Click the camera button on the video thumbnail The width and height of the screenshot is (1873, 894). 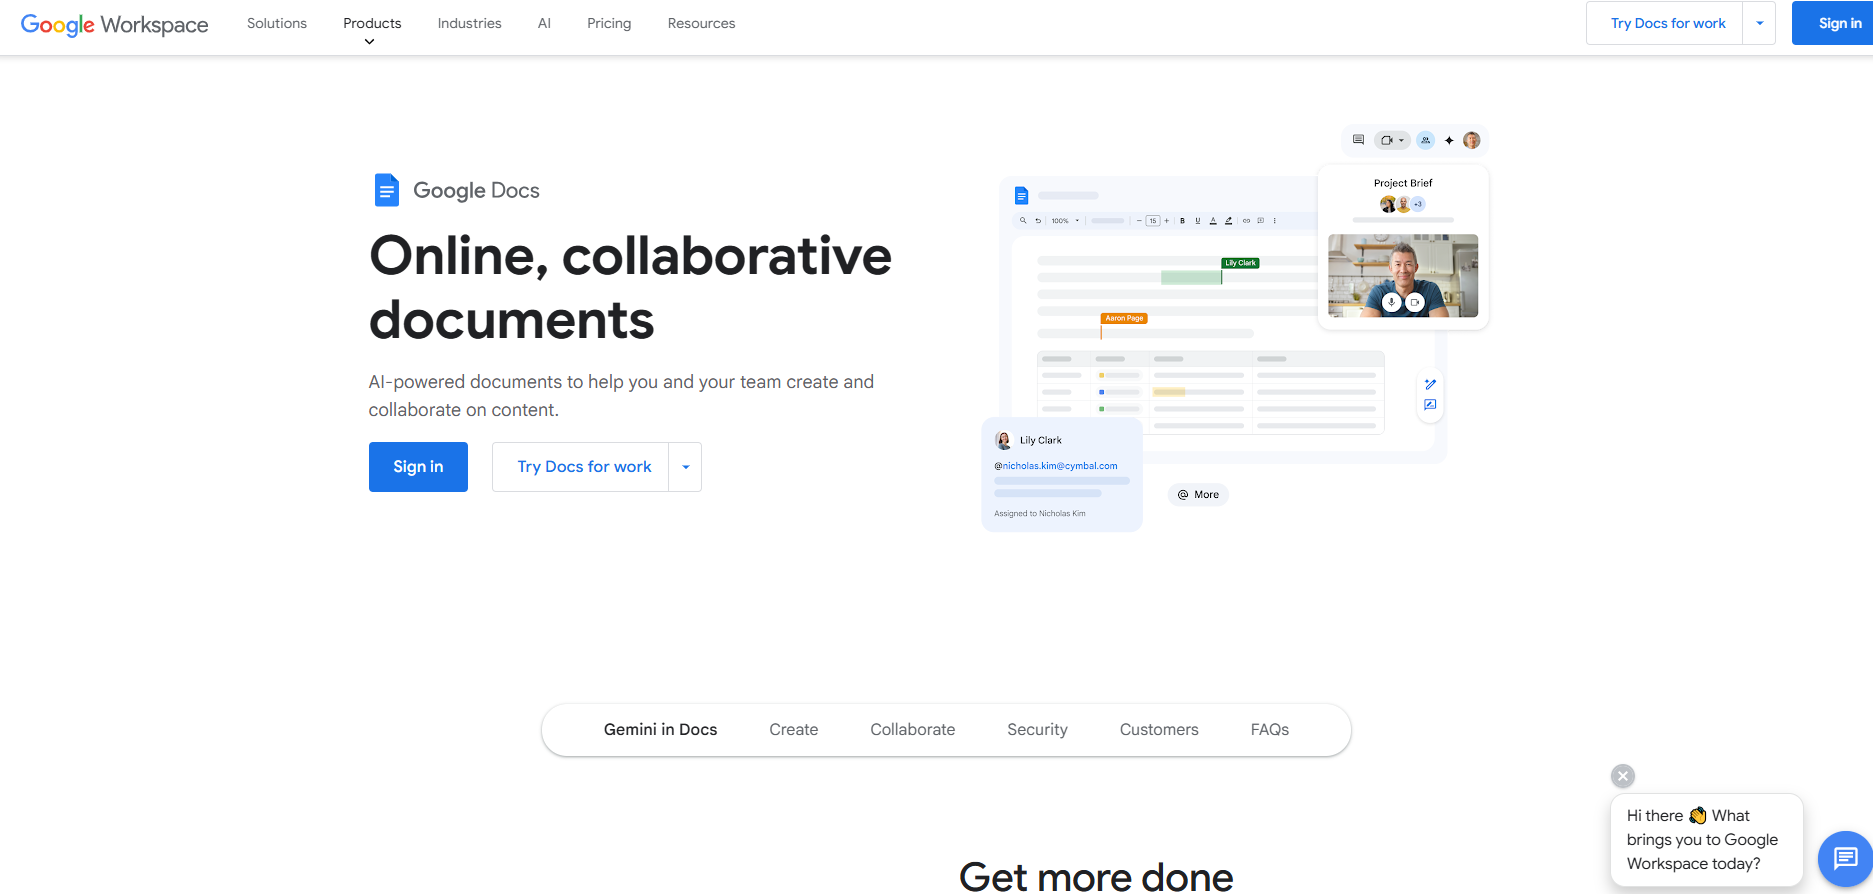(x=1415, y=302)
